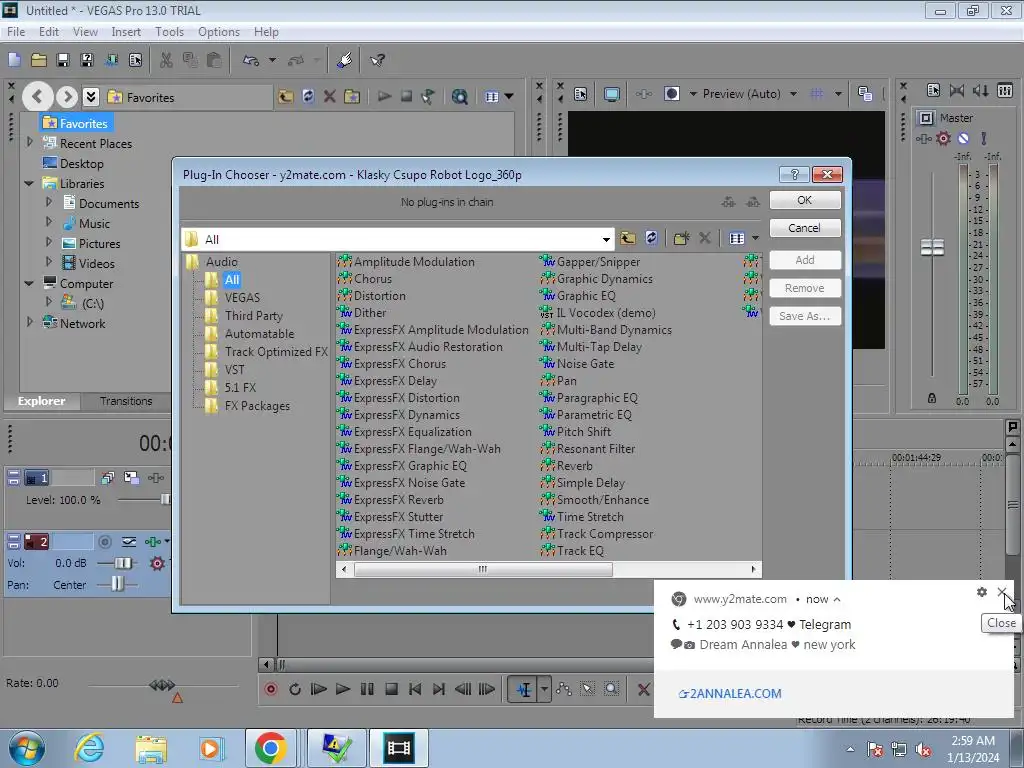Click OK in Plug-In Chooser
Image resolution: width=1024 pixels, height=768 pixels.
tap(805, 200)
